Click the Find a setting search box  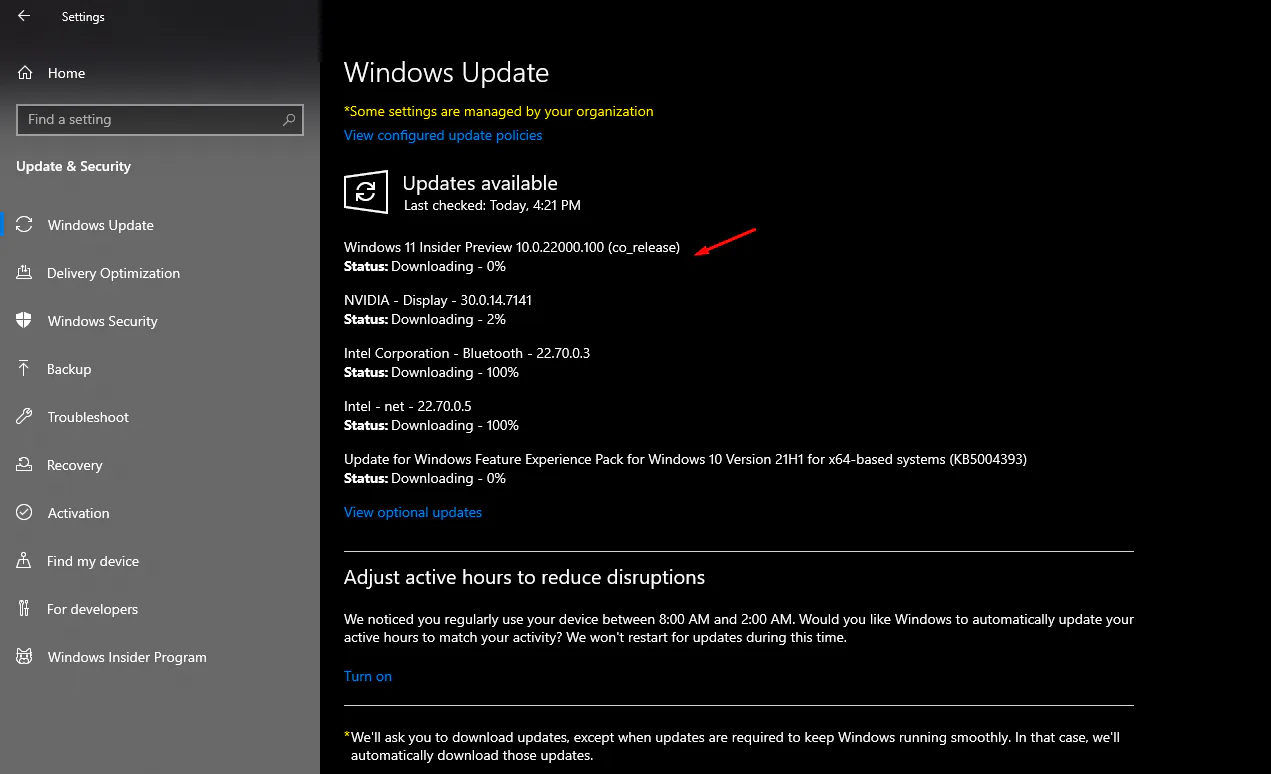pos(160,120)
